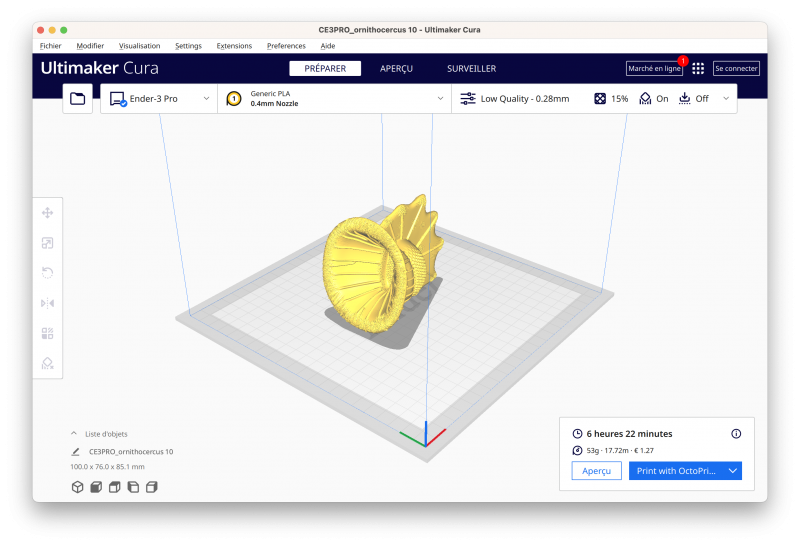This screenshot has height=545, width=800.
Task: Open the Print with OctoPrint dropdown arrow
Action: click(x=733, y=470)
